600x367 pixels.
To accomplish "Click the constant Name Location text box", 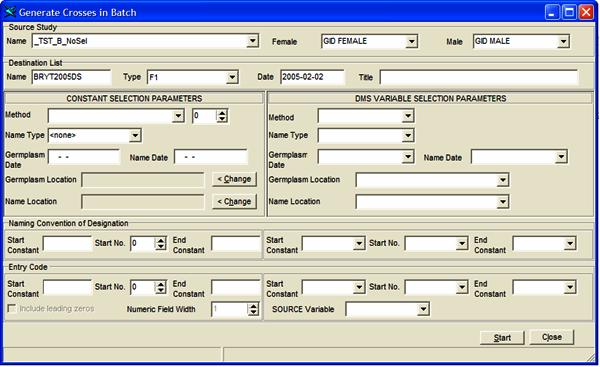I will click(x=143, y=202).
